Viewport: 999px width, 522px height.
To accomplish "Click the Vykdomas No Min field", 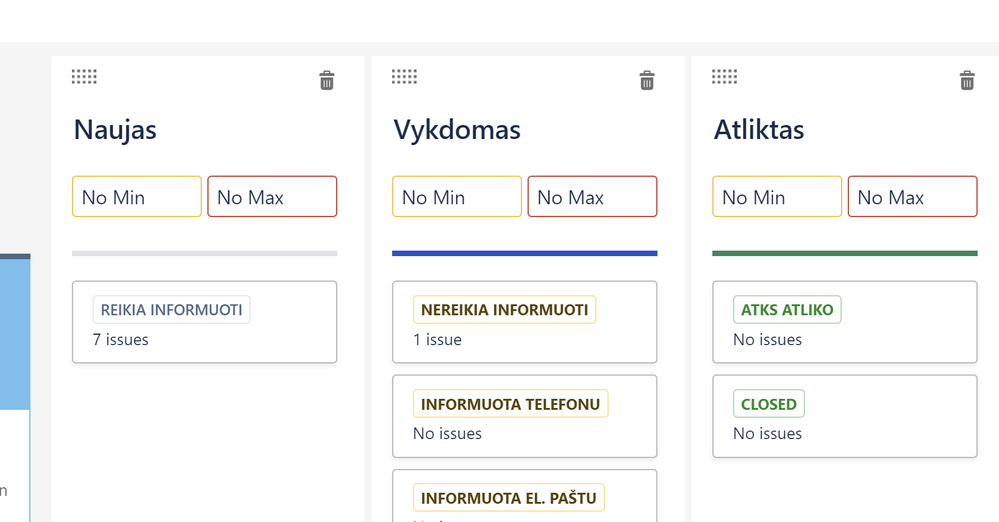I will [457, 197].
